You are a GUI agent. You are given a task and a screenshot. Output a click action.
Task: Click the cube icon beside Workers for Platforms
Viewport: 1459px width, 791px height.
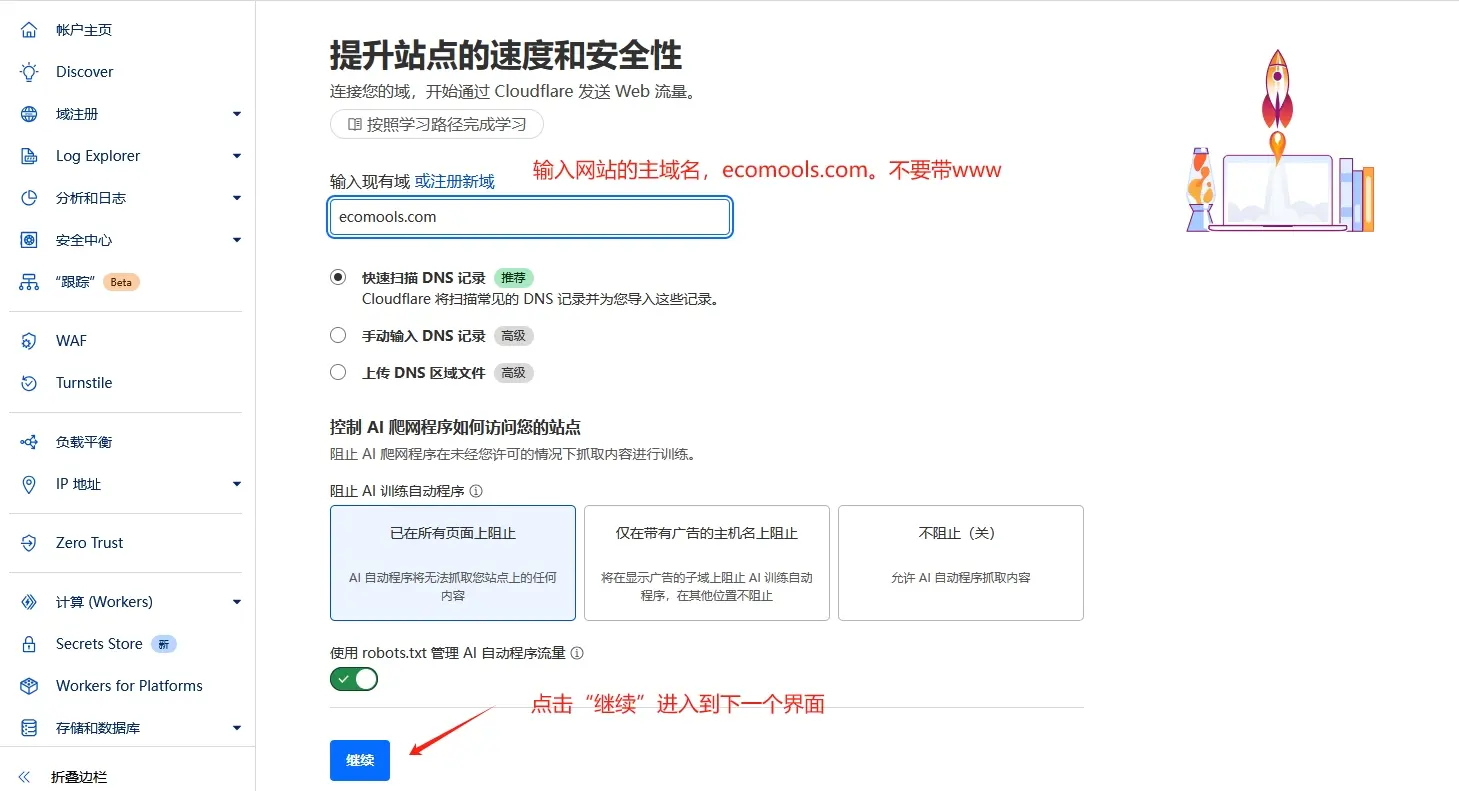coord(29,686)
